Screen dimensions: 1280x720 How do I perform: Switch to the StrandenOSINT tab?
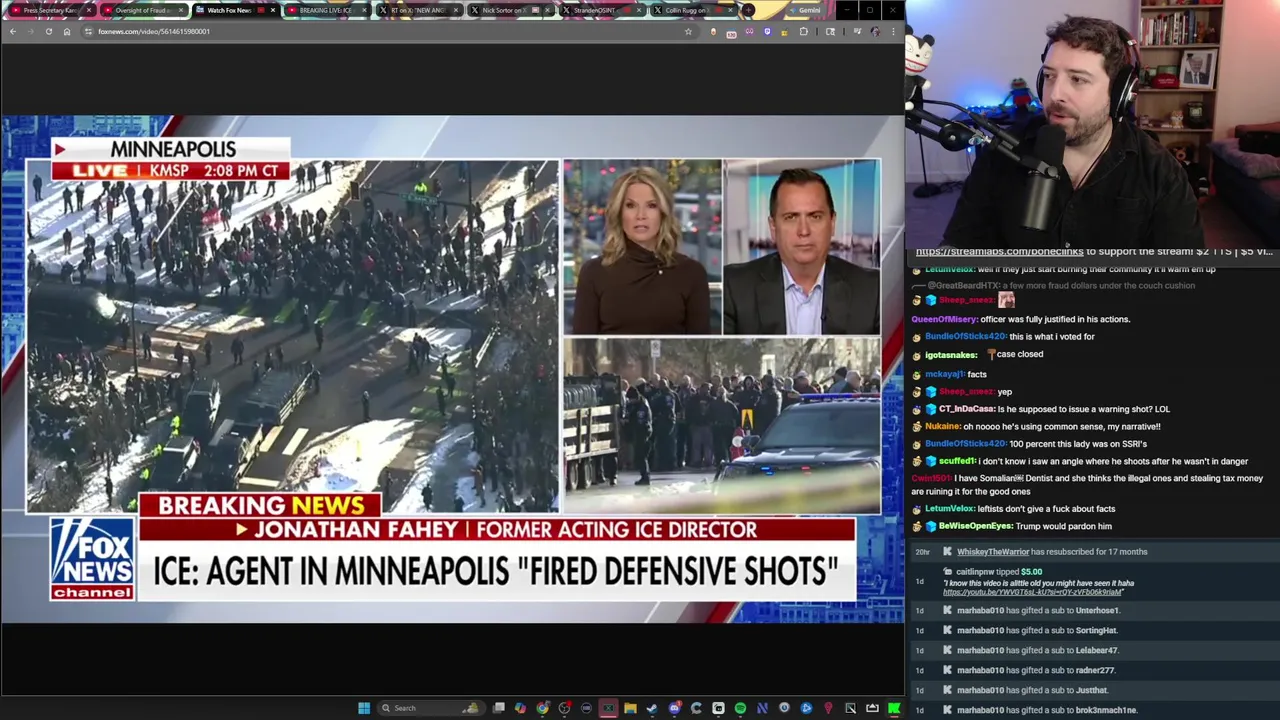601,10
